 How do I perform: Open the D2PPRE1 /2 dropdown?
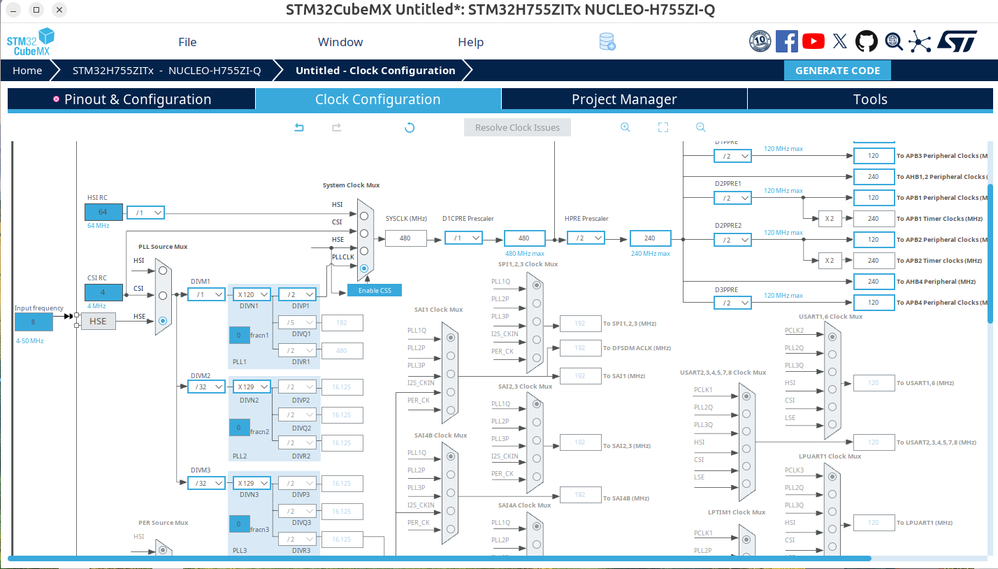tap(733, 198)
